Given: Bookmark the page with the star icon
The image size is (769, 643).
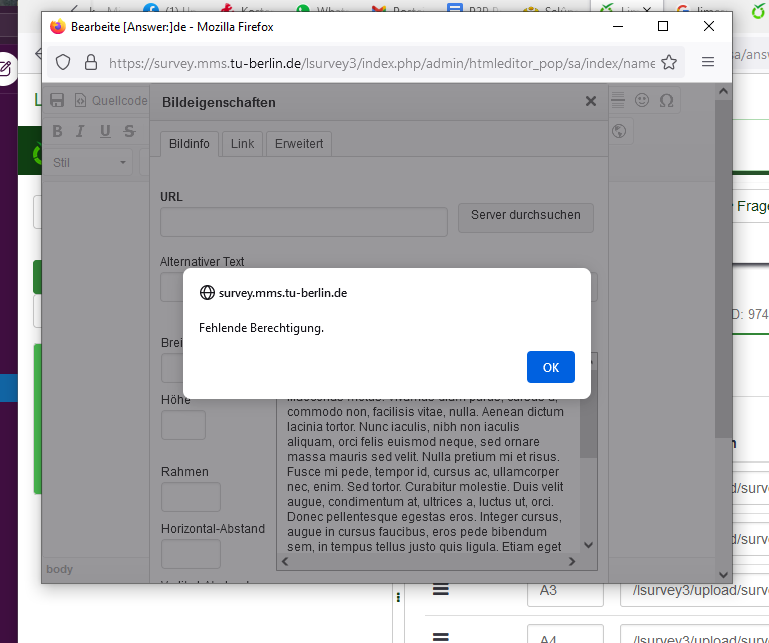Looking at the screenshot, I should 668,62.
